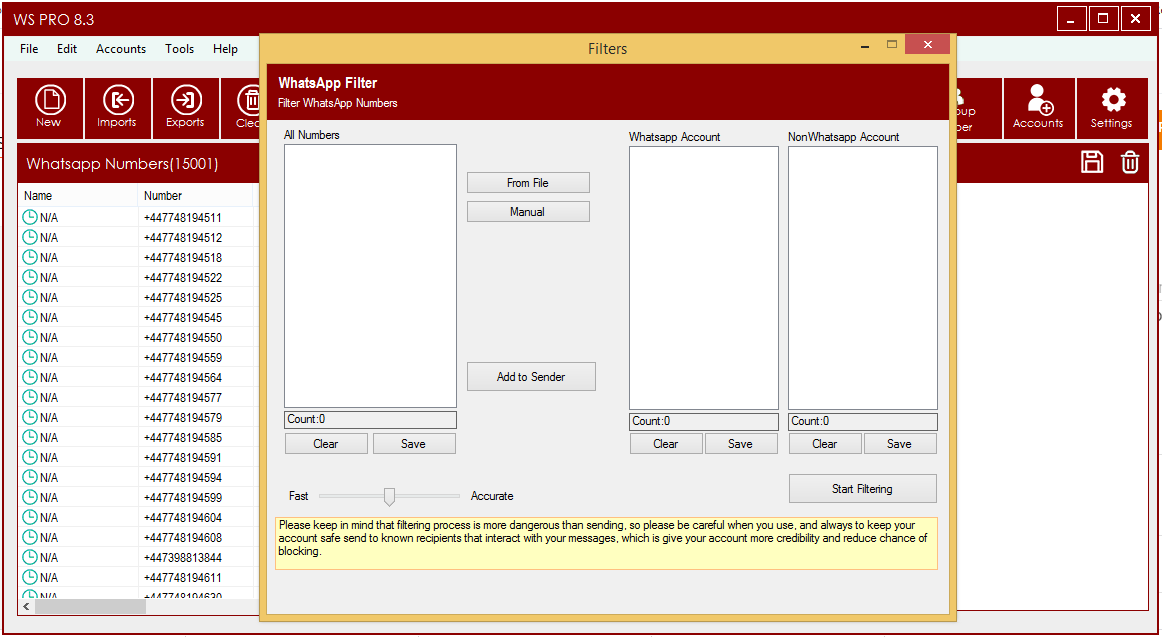The height and width of the screenshot is (637, 1162).
Task: Open the Edit menu
Action: [67, 49]
